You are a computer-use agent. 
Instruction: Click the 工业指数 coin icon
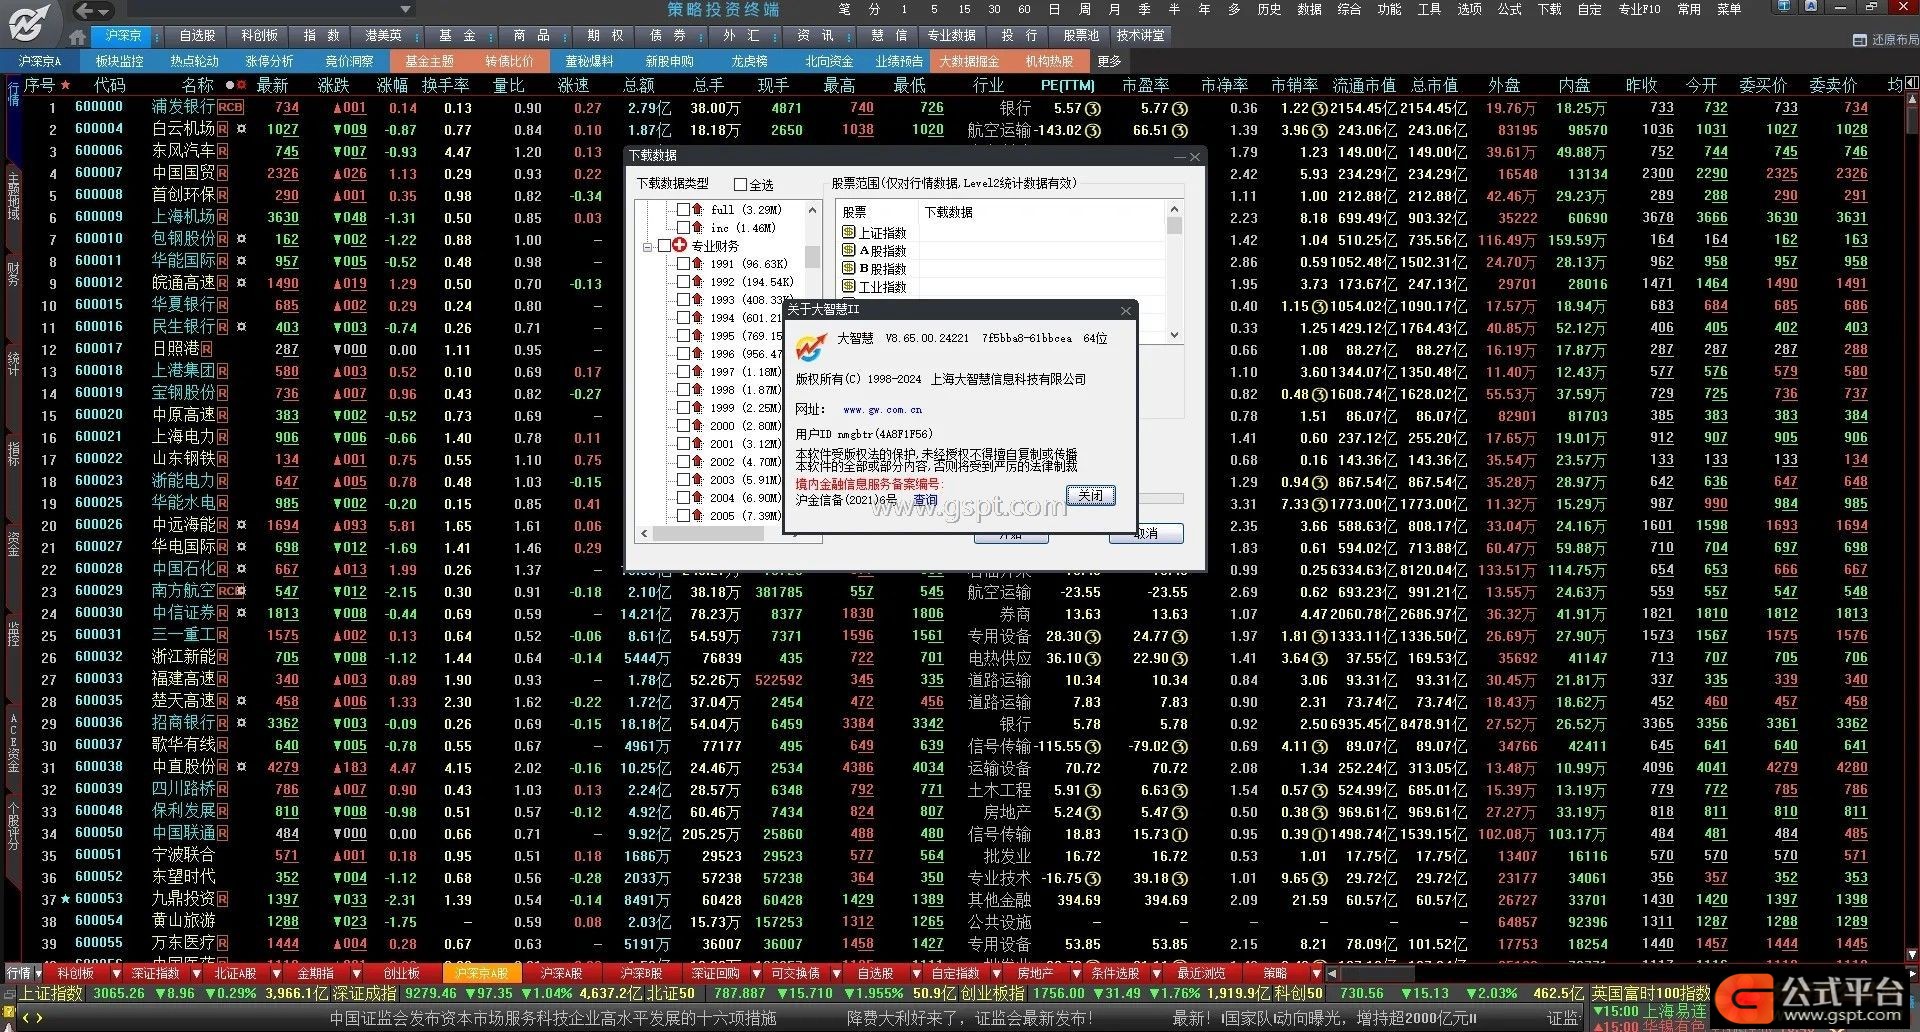(849, 286)
